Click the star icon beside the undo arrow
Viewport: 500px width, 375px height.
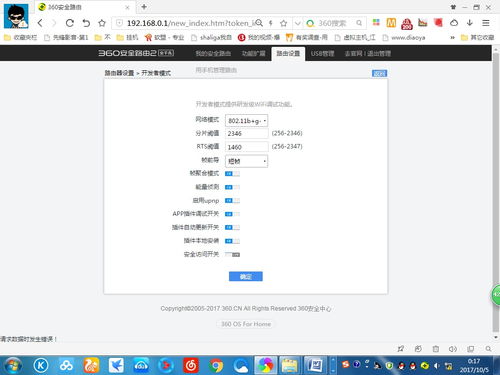tap(102, 23)
